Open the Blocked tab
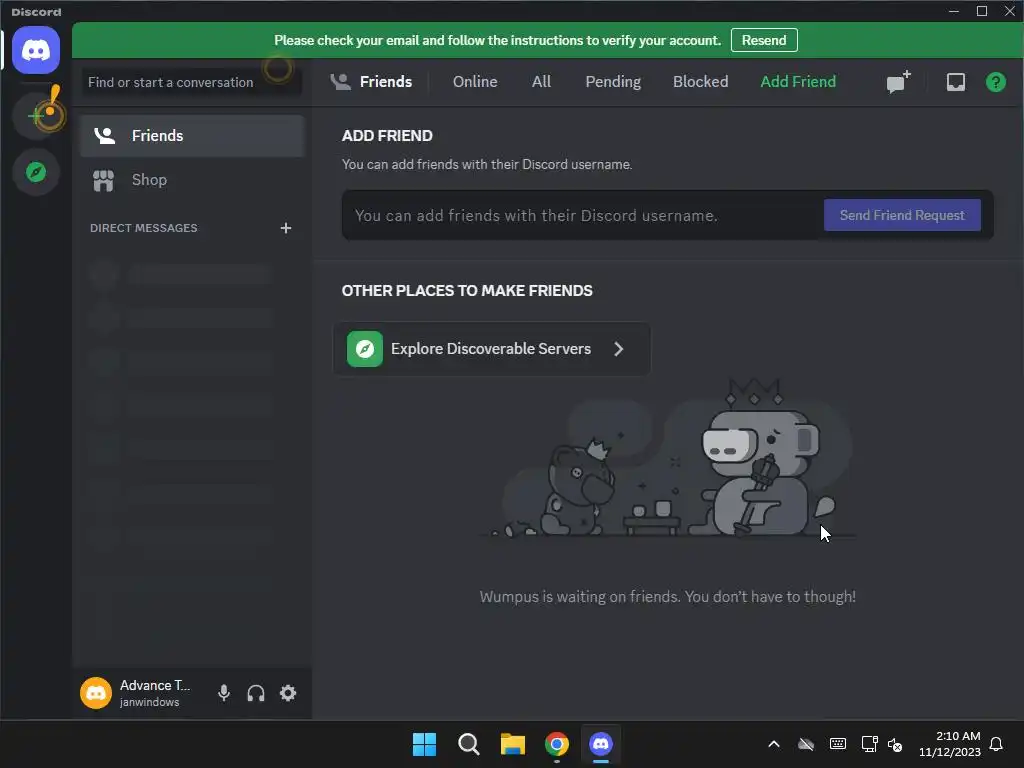Screen dimensions: 1024x768 (700, 82)
